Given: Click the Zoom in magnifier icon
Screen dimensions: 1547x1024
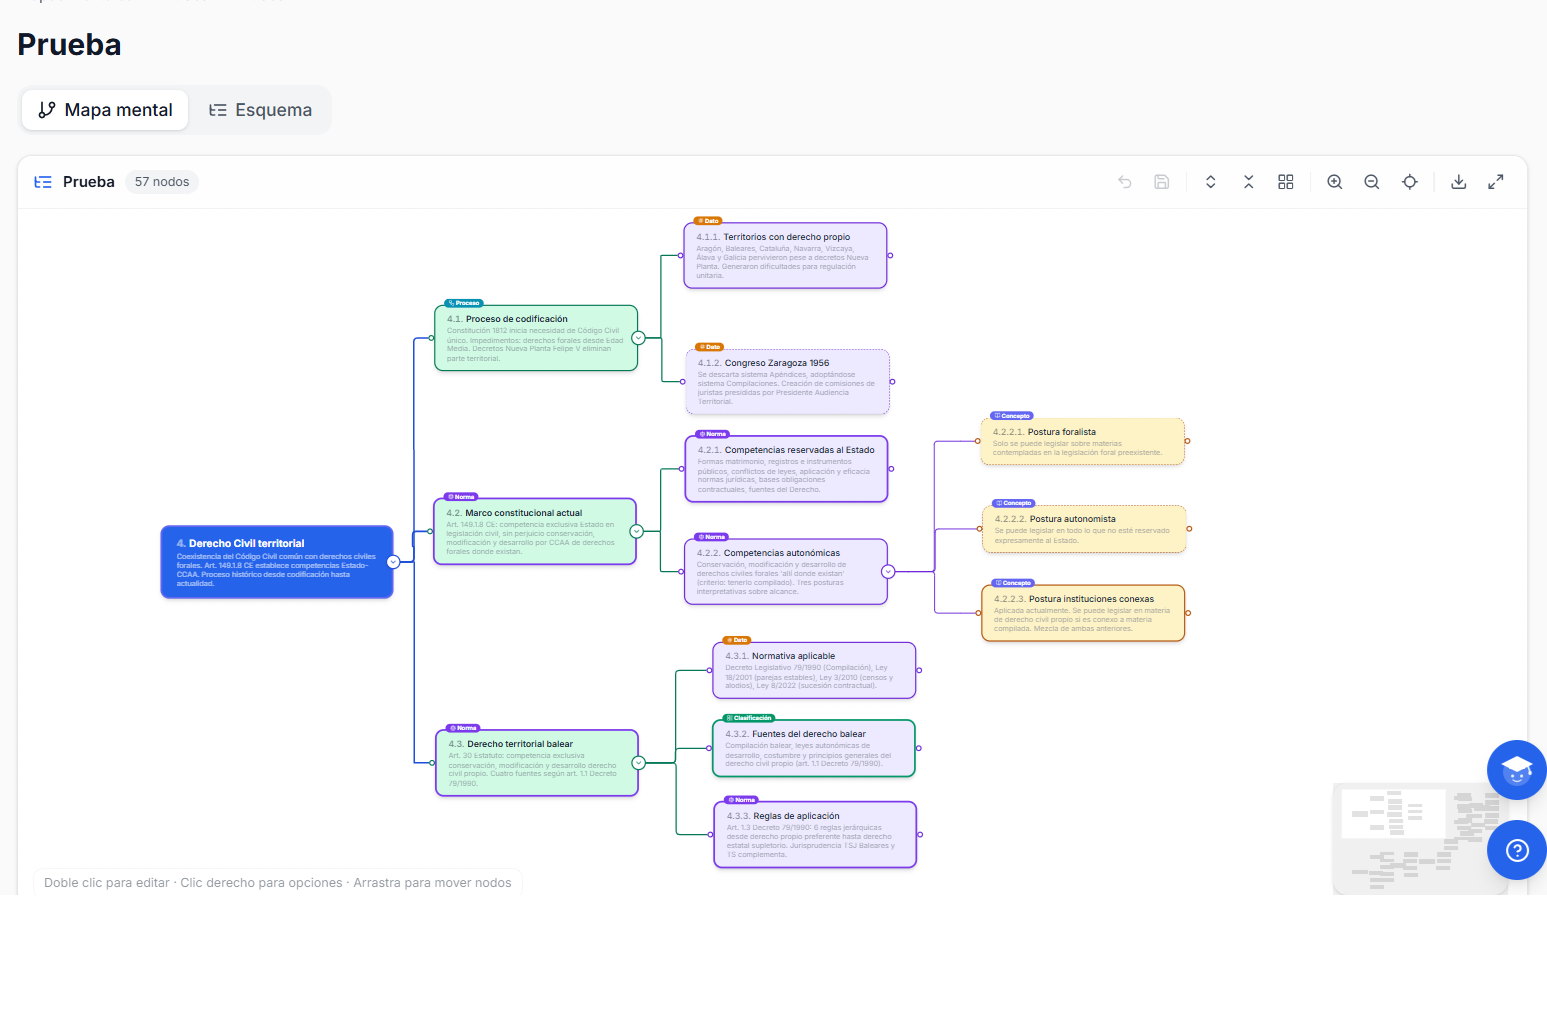Looking at the screenshot, I should (1335, 182).
